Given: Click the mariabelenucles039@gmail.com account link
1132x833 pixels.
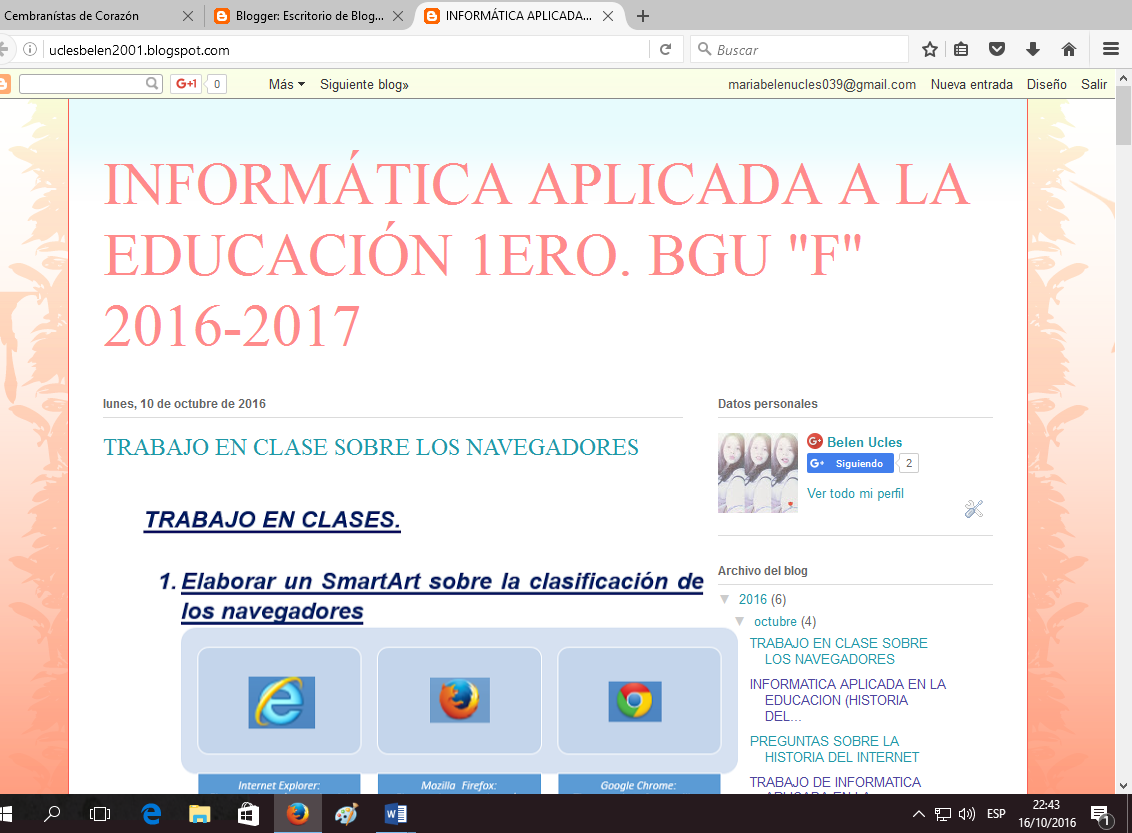Looking at the screenshot, I should 822,84.
